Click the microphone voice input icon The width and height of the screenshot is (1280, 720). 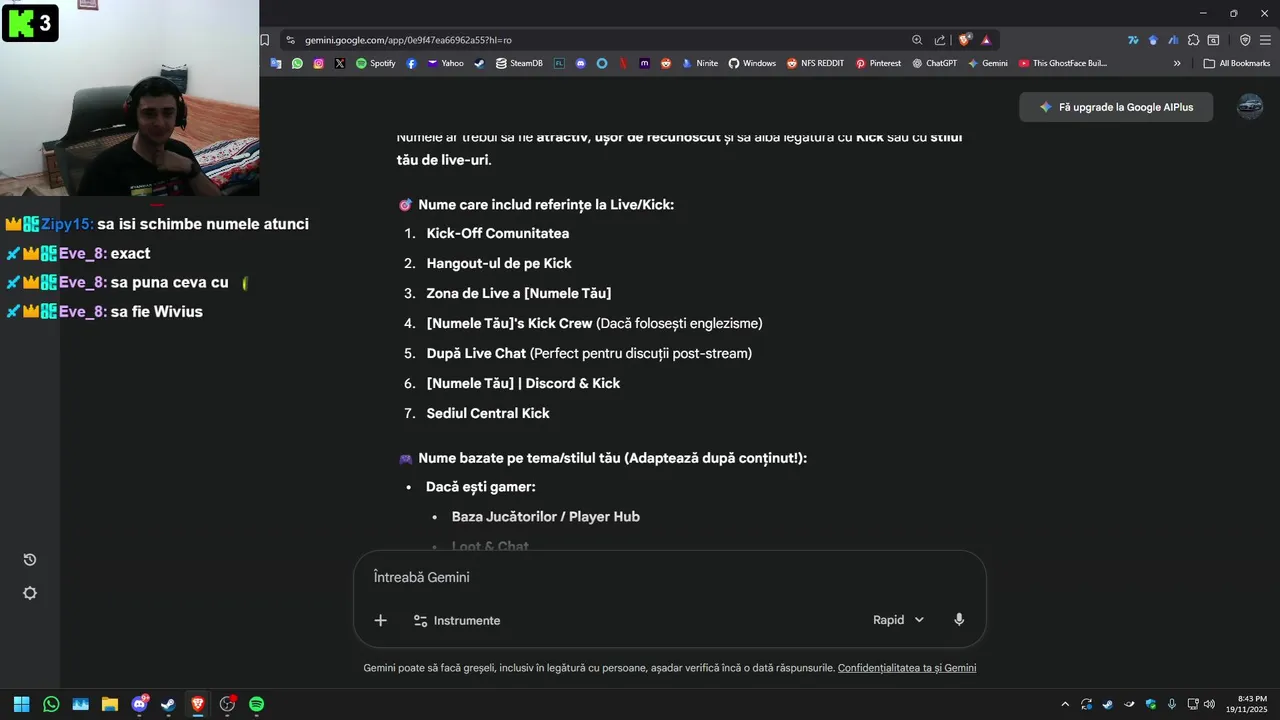(959, 620)
